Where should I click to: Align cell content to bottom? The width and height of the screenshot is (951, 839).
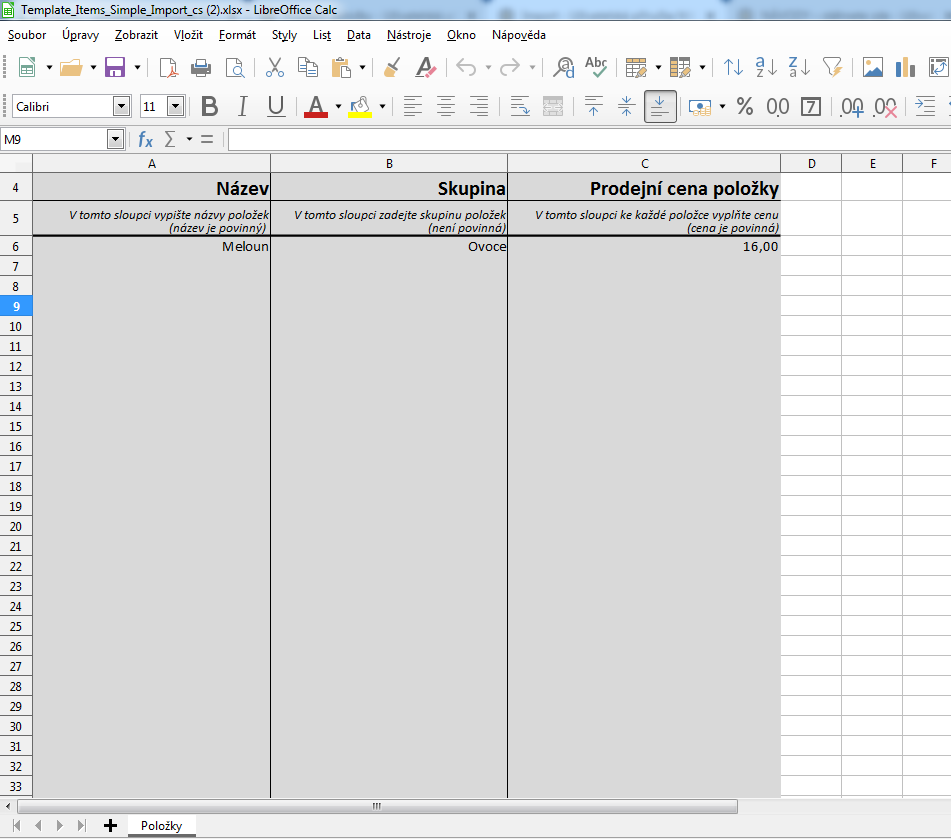(660, 107)
